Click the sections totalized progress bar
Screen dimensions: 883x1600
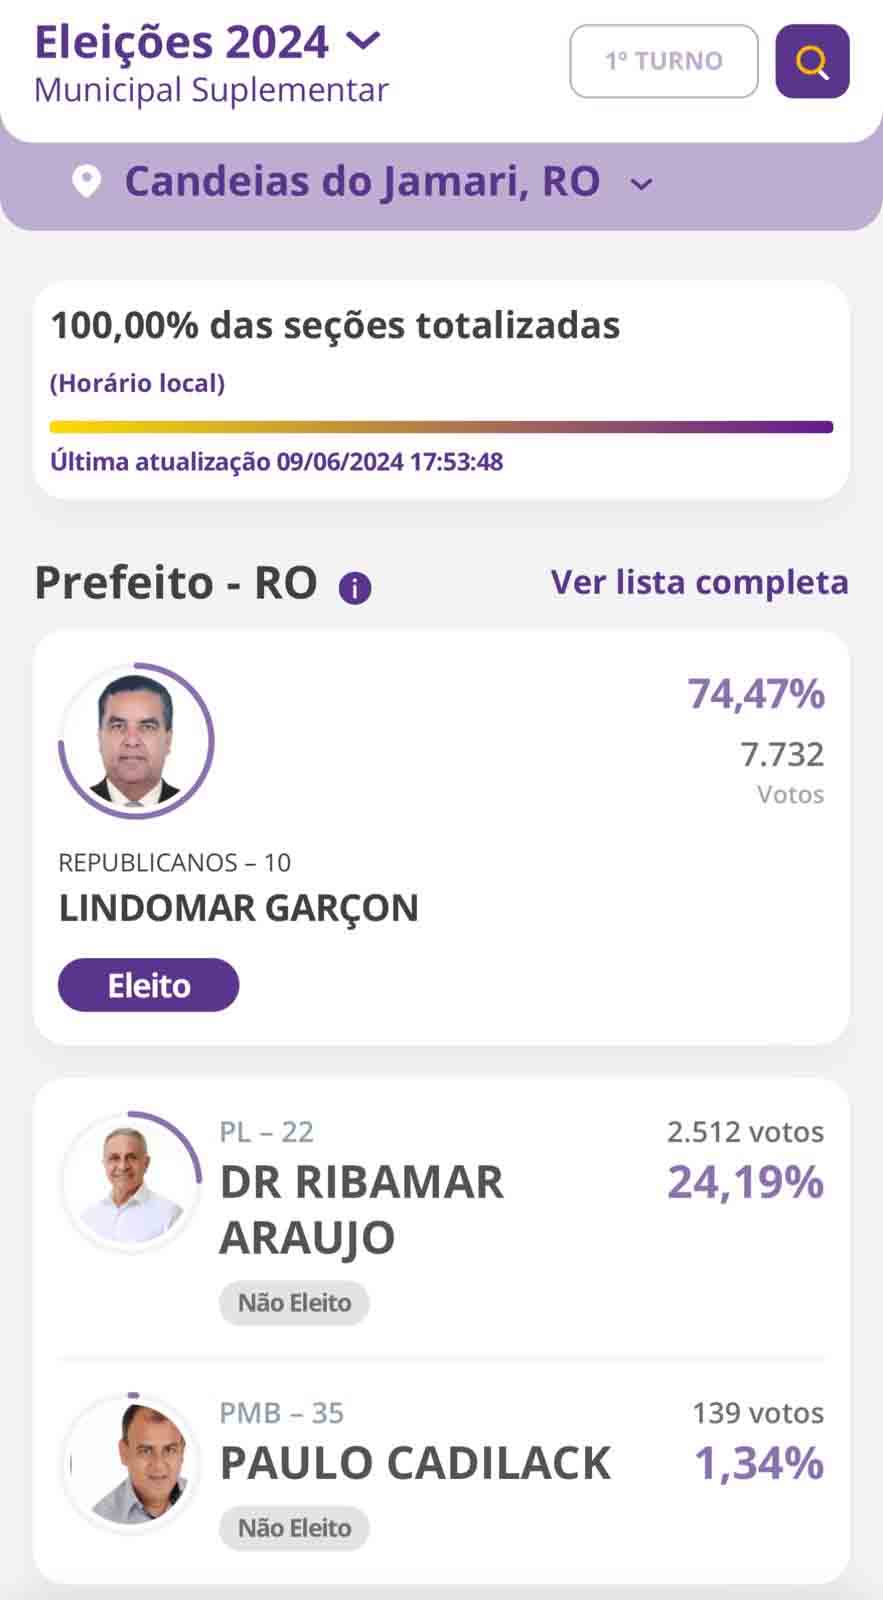coord(441,427)
